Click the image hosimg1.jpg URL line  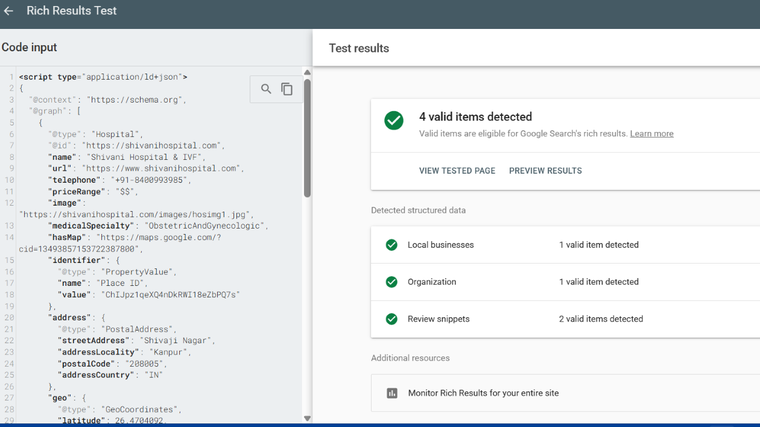[136, 214]
